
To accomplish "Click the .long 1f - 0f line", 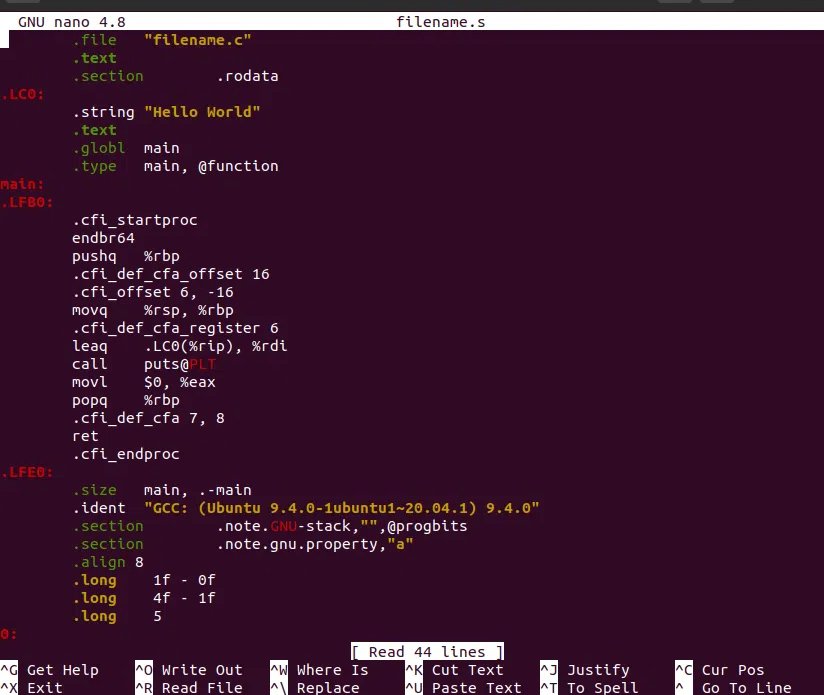I will (x=143, y=580).
